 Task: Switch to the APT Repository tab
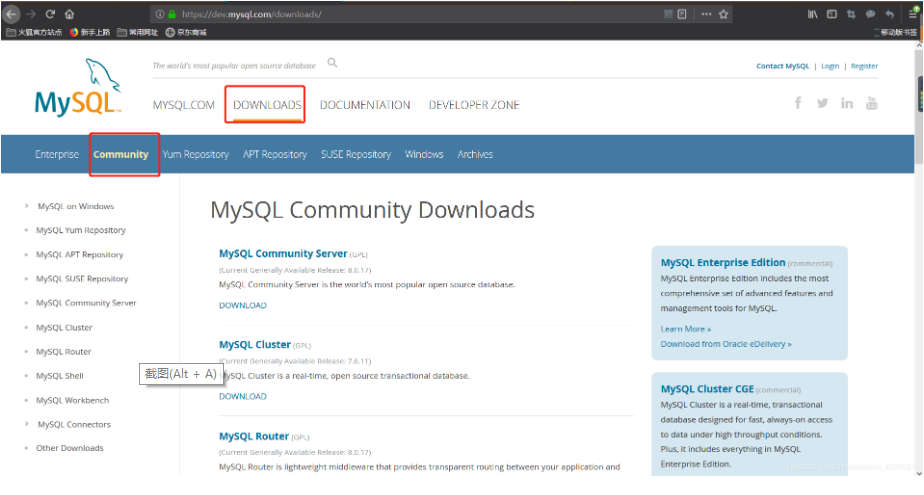(275, 154)
